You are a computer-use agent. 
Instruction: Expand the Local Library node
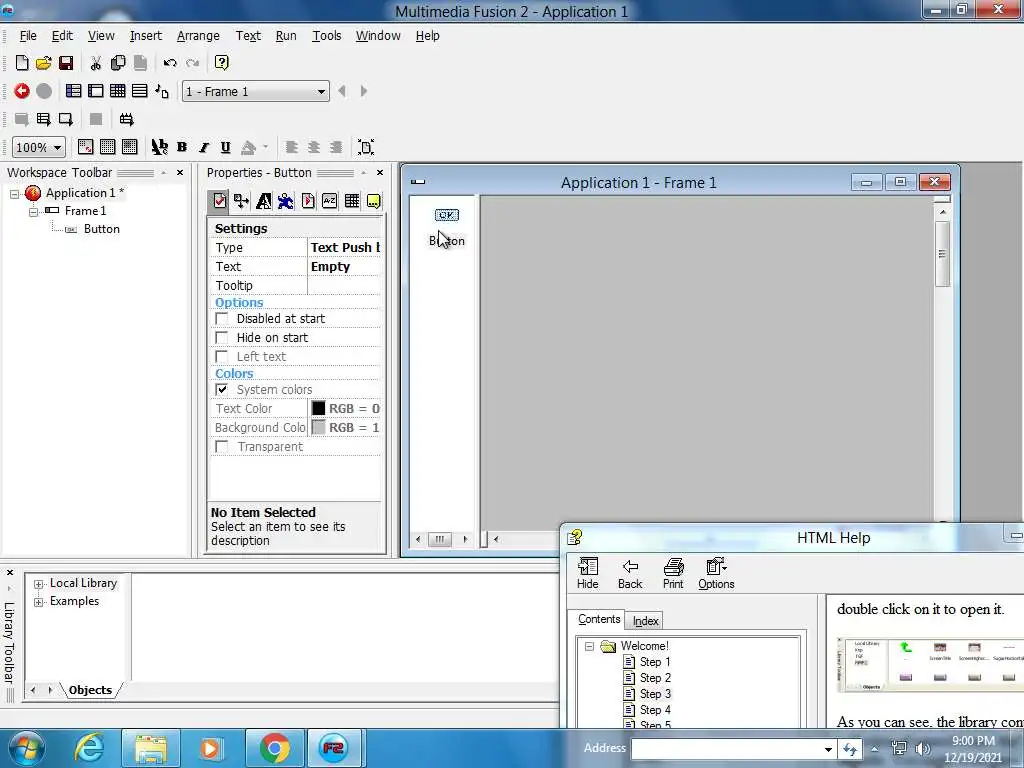tap(39, 584)
